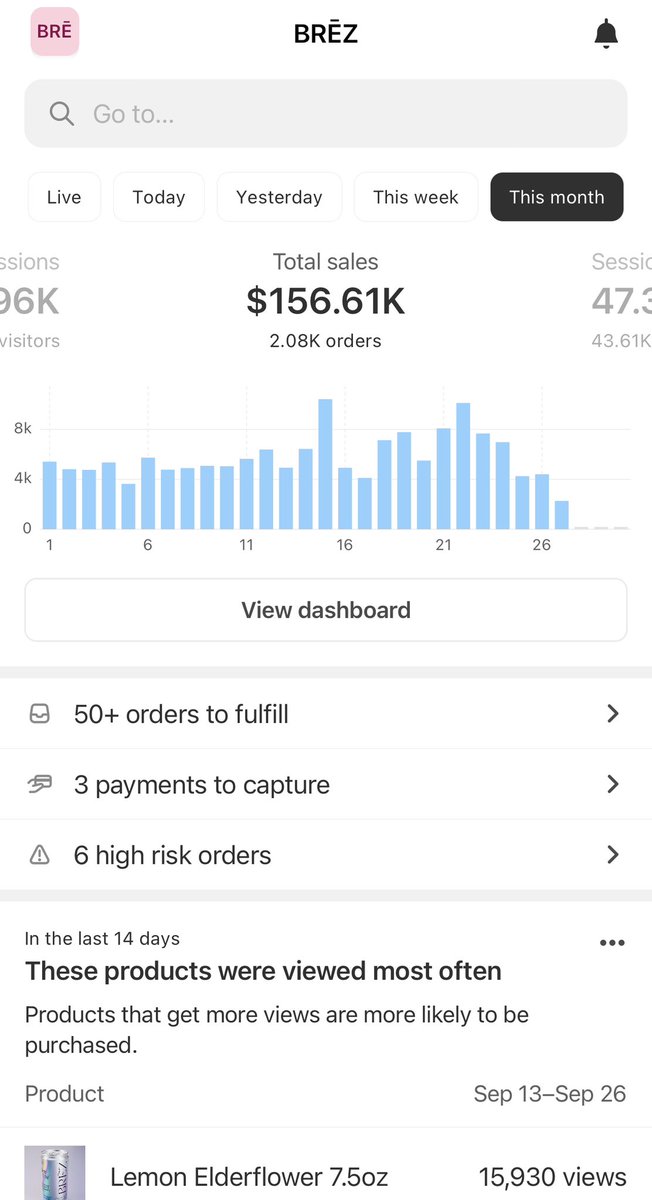
Task: Tap the BRĒZ store title
Action: 326,34
